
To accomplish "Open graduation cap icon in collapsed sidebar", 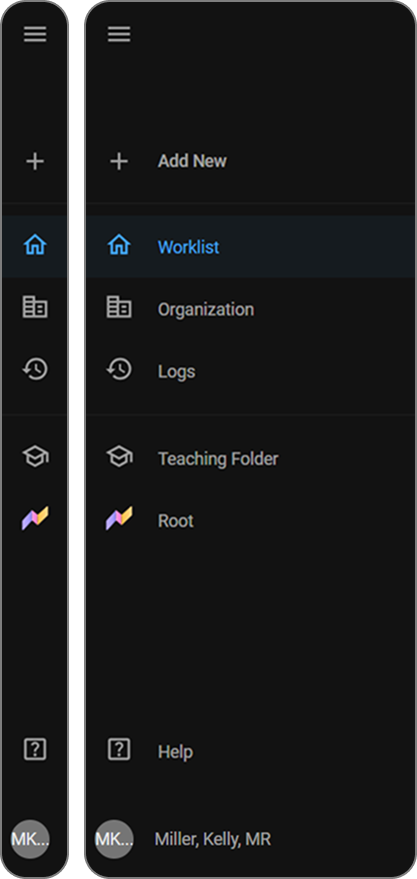I will click(35, 456).
